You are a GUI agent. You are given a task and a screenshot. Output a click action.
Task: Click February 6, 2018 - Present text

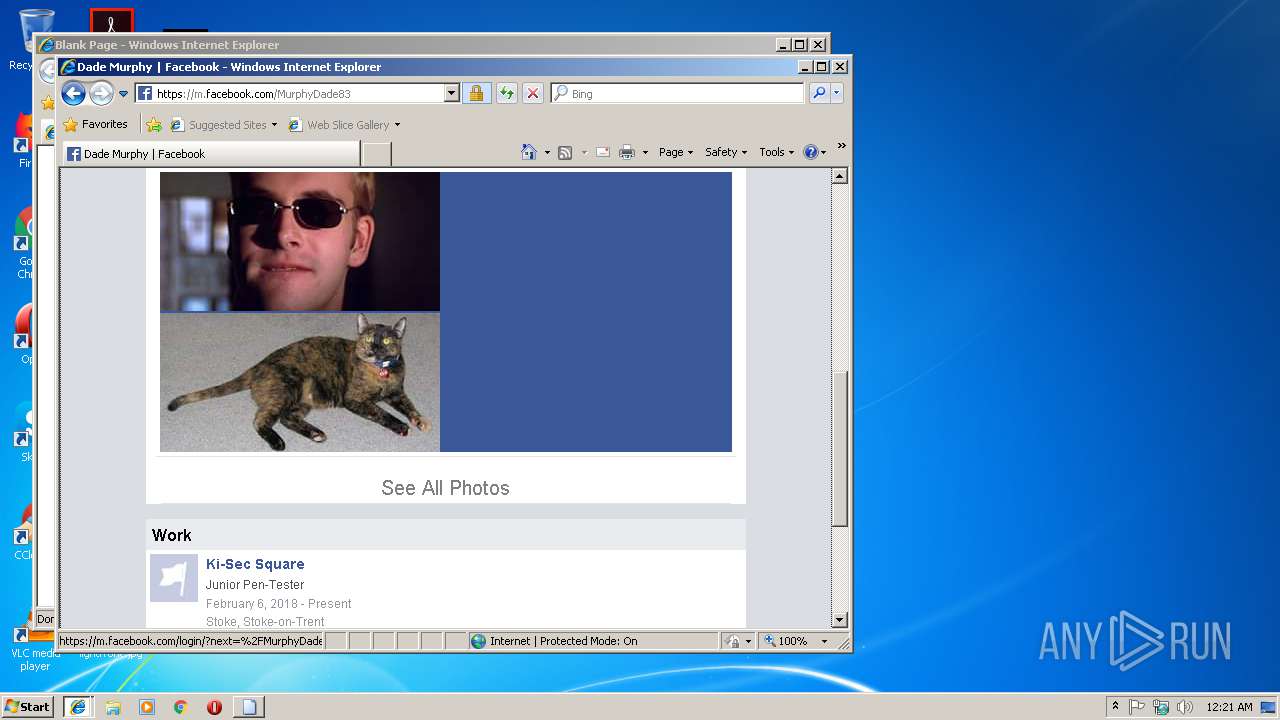pos(279,604)
